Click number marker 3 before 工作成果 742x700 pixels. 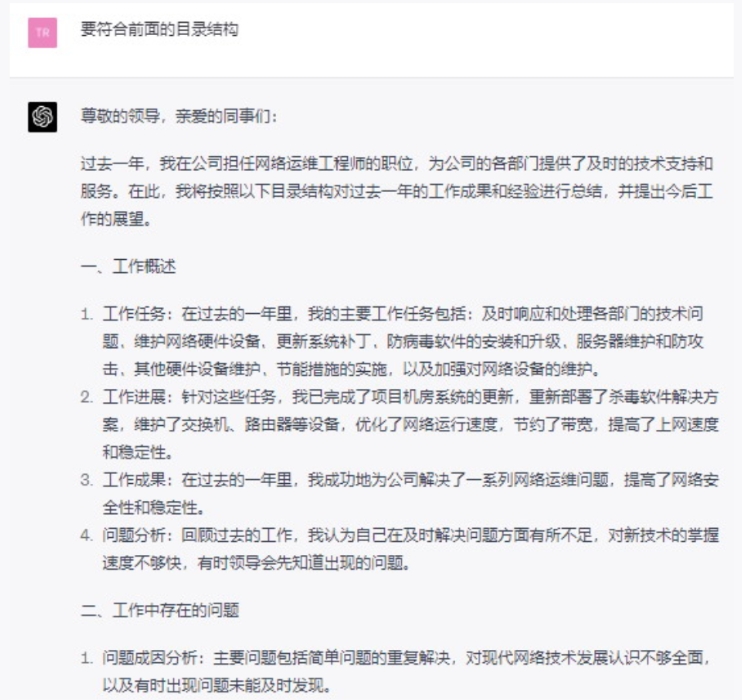[x=87, y=479]
